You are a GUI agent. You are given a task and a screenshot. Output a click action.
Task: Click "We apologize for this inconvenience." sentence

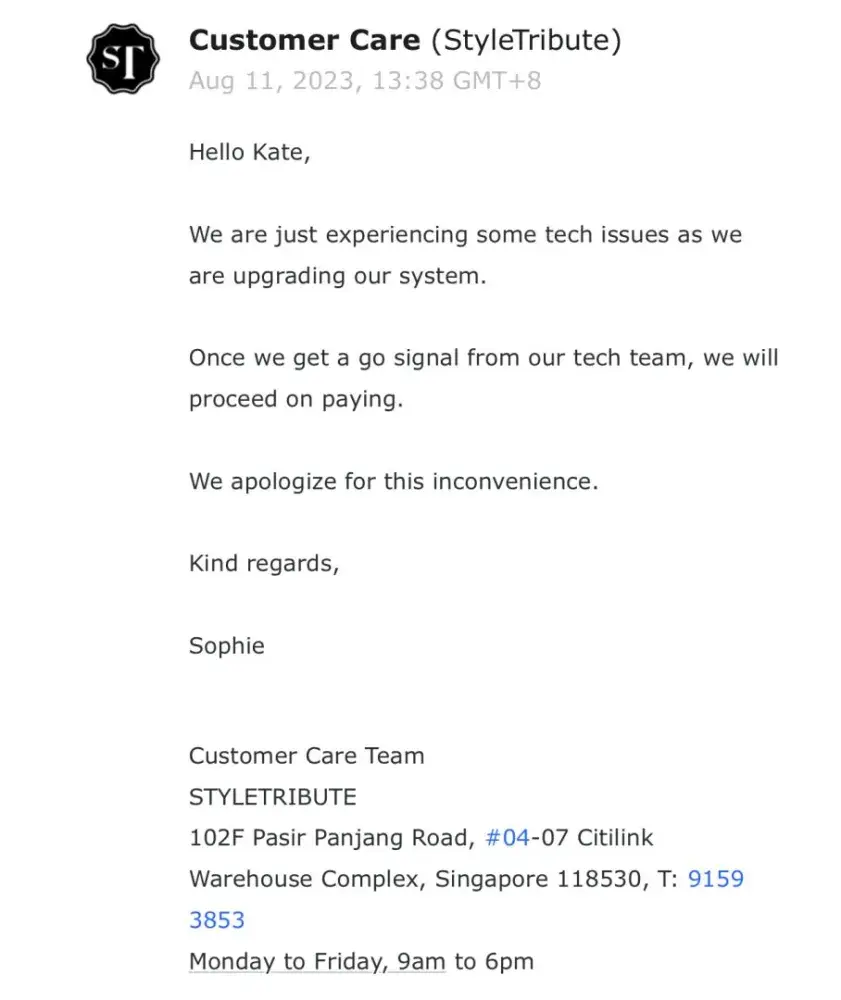click(x=393, y=481)
